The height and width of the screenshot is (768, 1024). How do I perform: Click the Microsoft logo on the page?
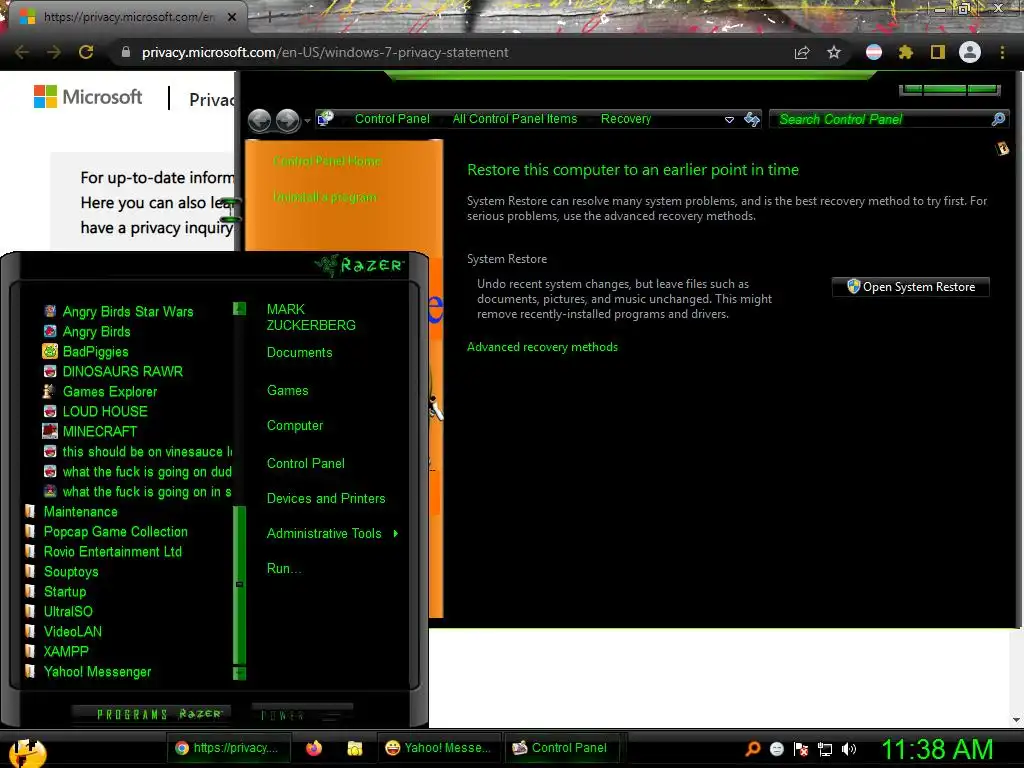88,97
